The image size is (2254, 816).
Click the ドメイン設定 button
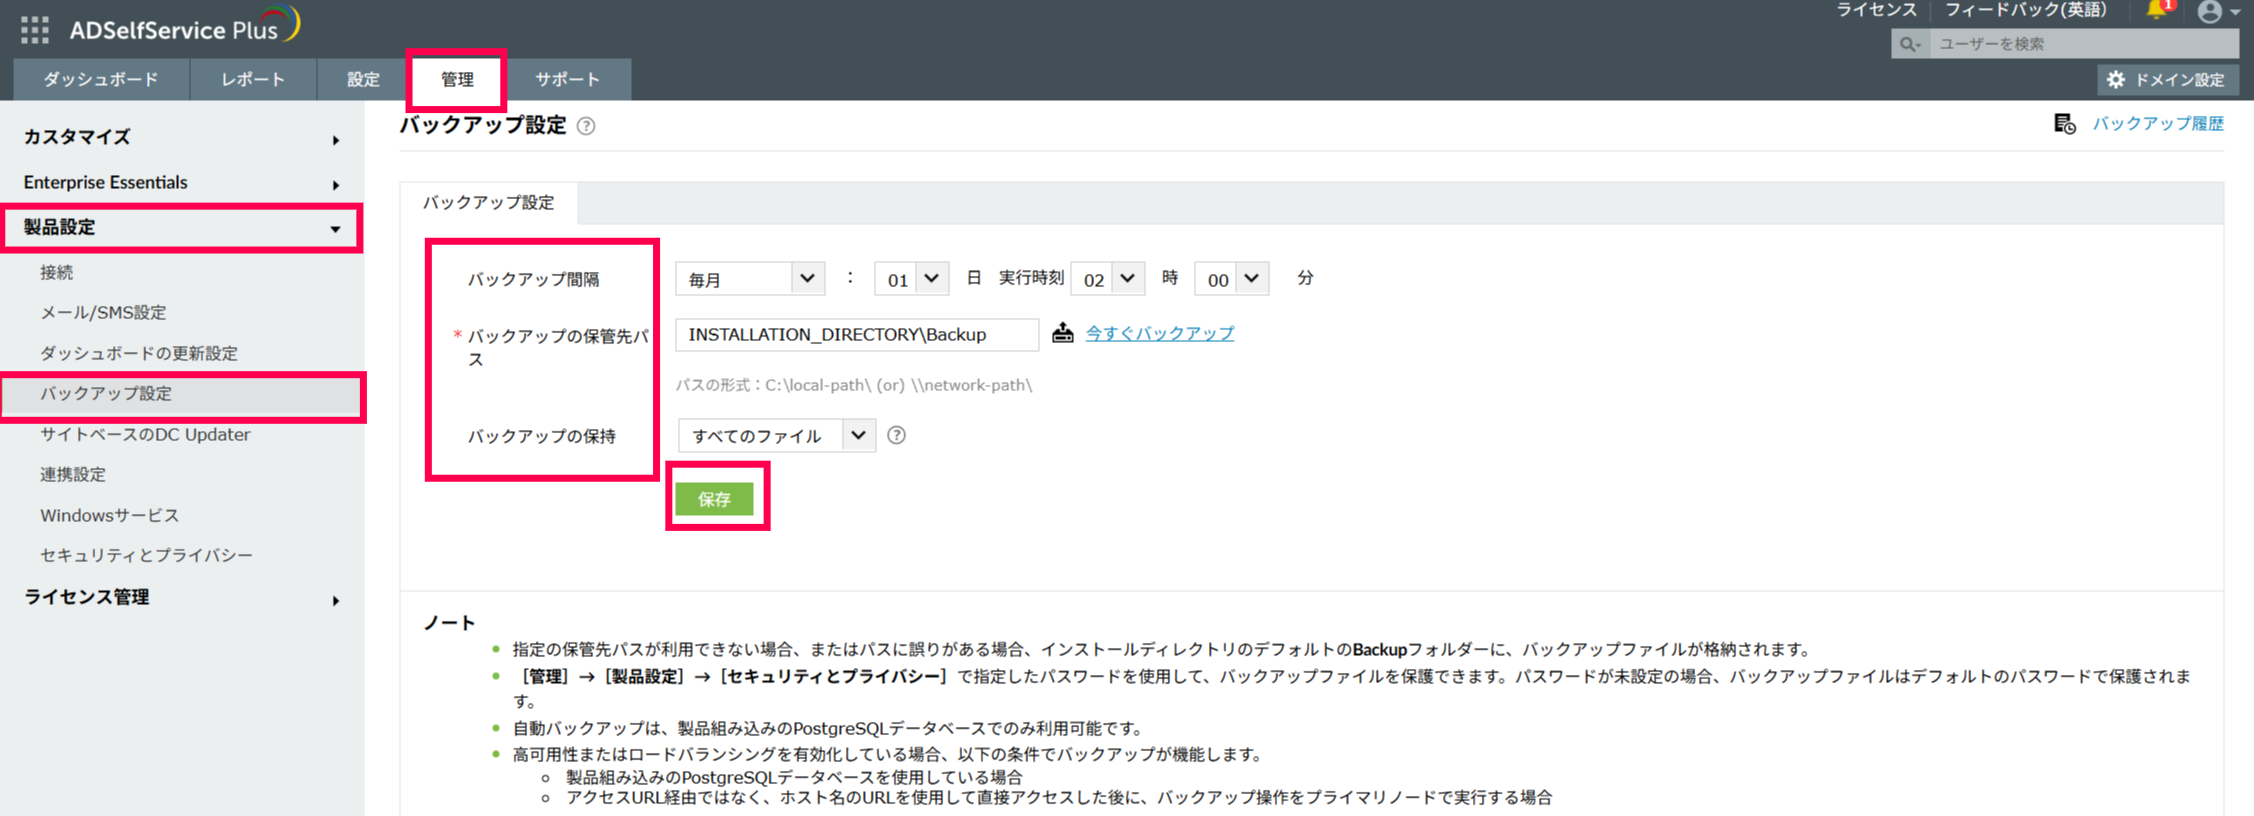[2168, 80]
